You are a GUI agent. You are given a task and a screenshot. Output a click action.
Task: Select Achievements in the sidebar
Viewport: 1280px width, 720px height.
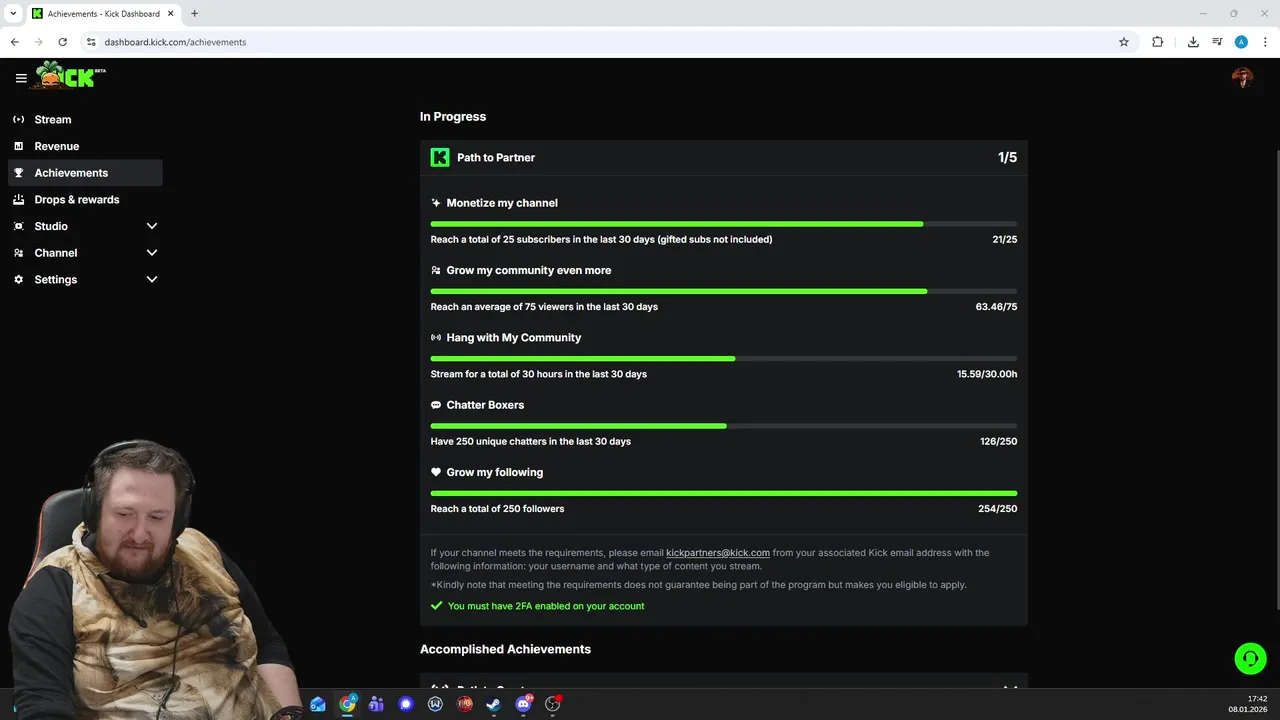[85, 173]
